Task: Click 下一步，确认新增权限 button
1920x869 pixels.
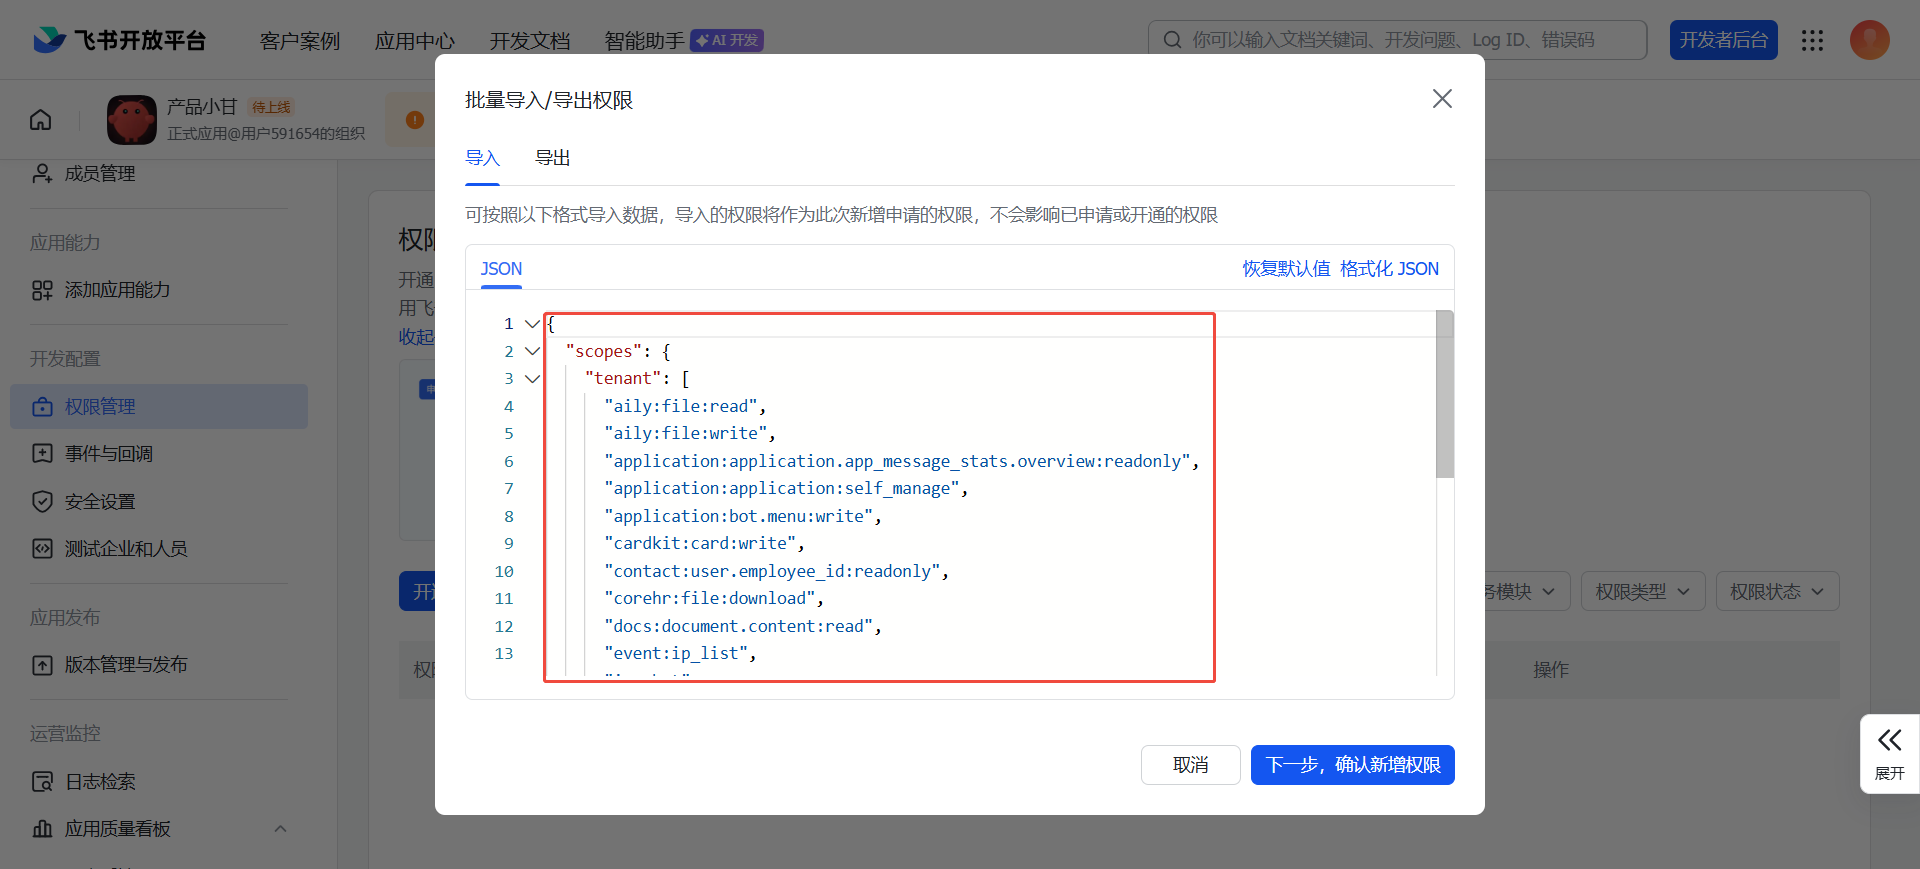Action: point(1353,765)
